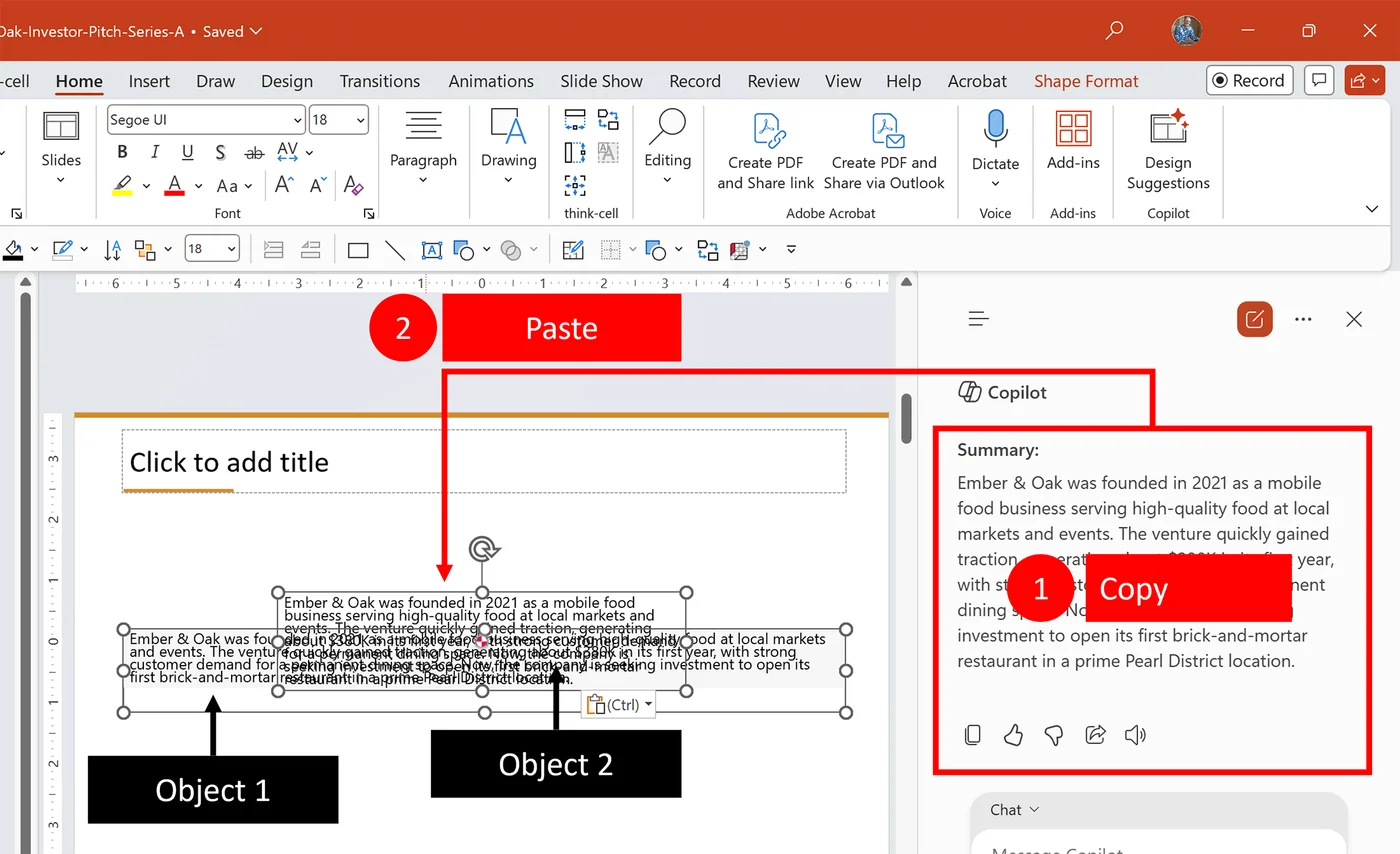This screenshot has width=1400, height=854.
Task: Copy Copilot summary response
Action: (x=972, y=735)
